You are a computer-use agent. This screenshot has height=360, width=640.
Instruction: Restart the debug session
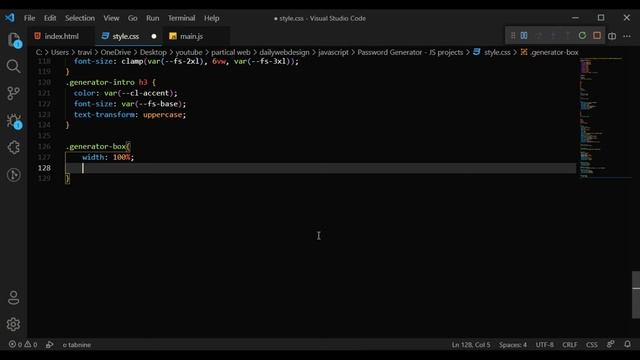(x=582, y=36)
